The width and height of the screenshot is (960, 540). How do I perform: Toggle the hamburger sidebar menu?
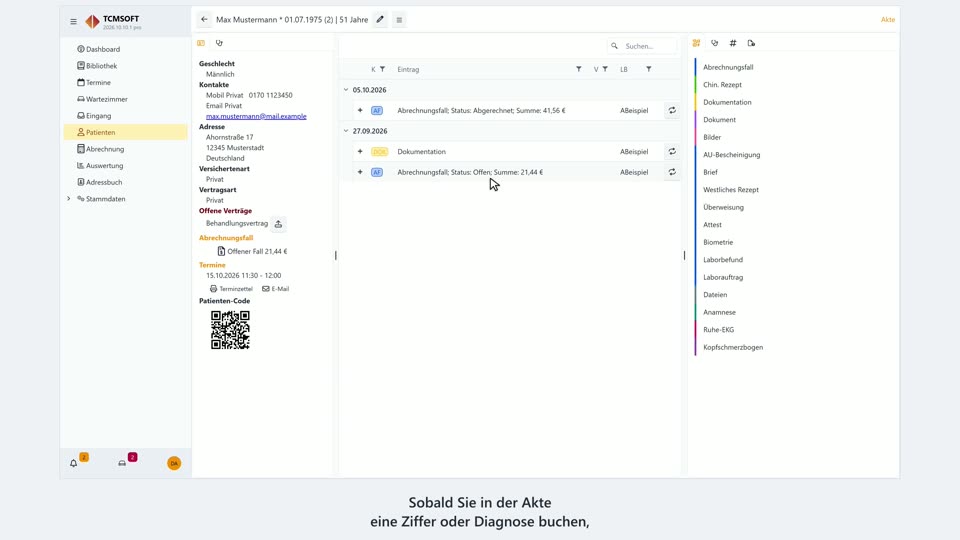click(x=73, y=21)
